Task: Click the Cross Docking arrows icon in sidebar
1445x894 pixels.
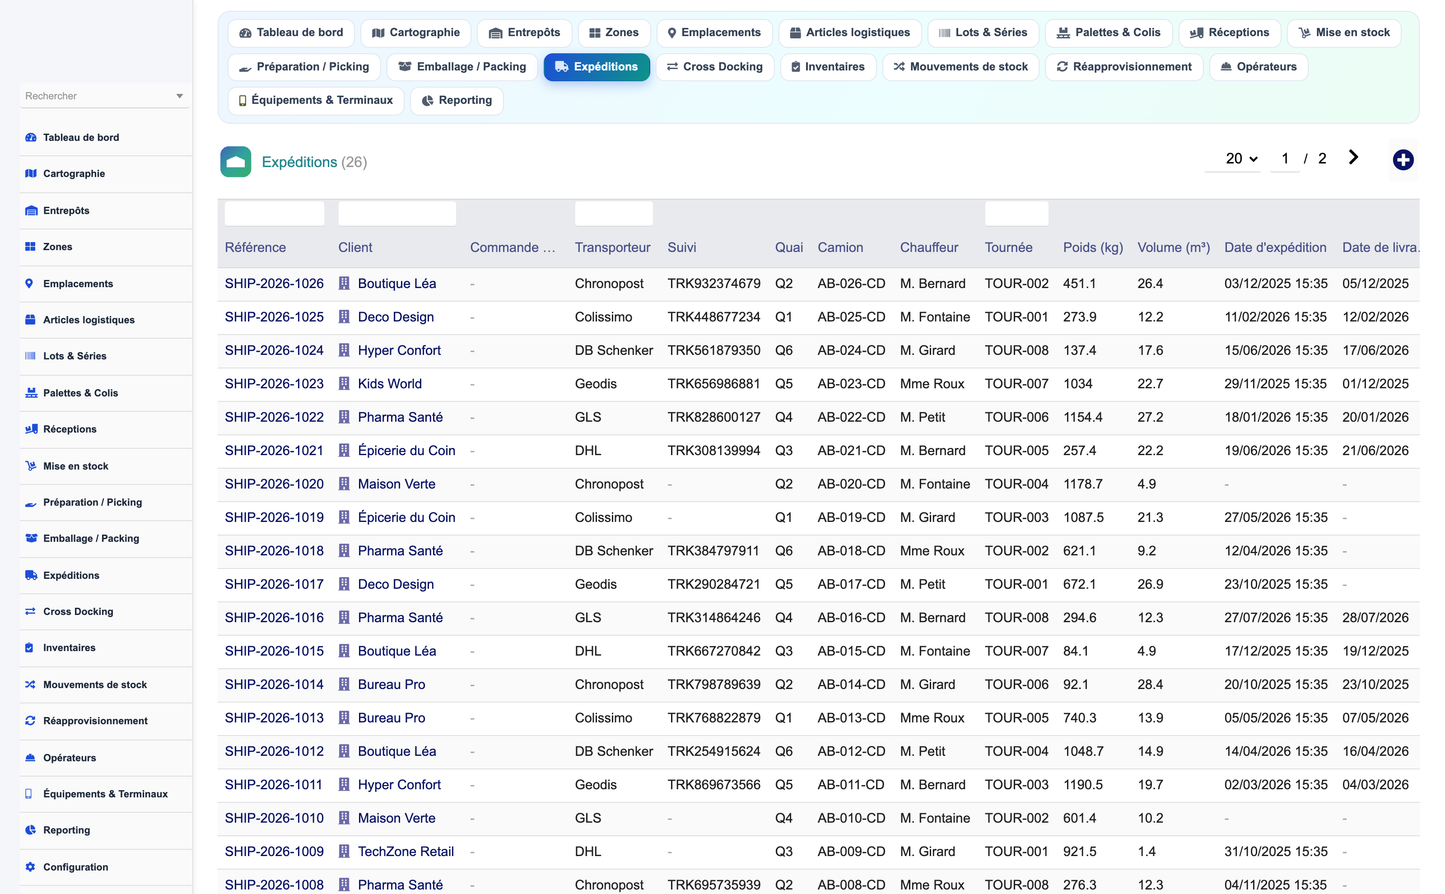Action: pyautogui.click(x=30, y=612)
